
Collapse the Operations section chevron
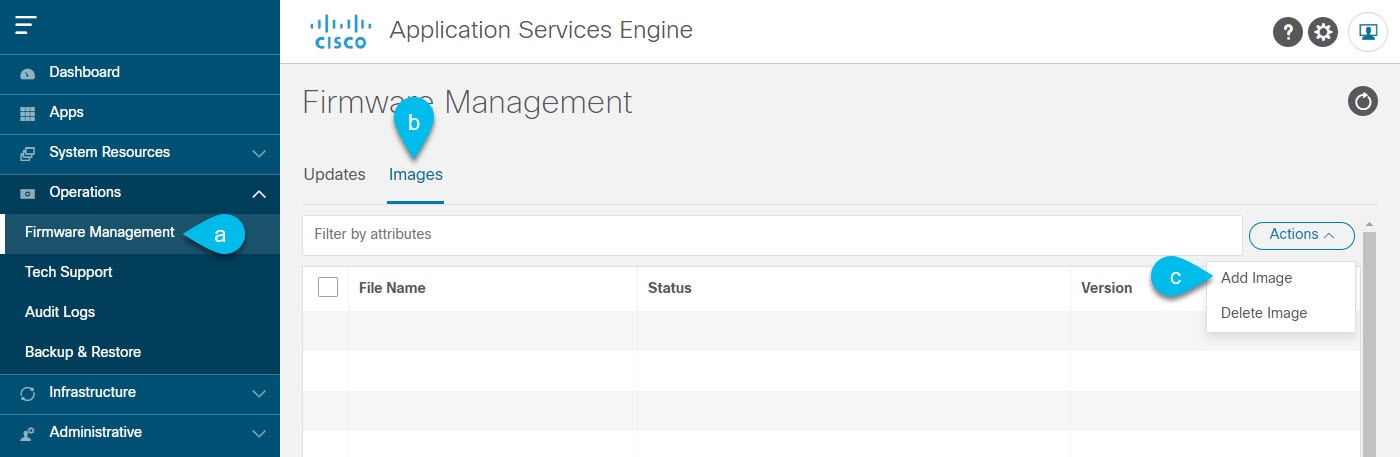coord(259,193)
